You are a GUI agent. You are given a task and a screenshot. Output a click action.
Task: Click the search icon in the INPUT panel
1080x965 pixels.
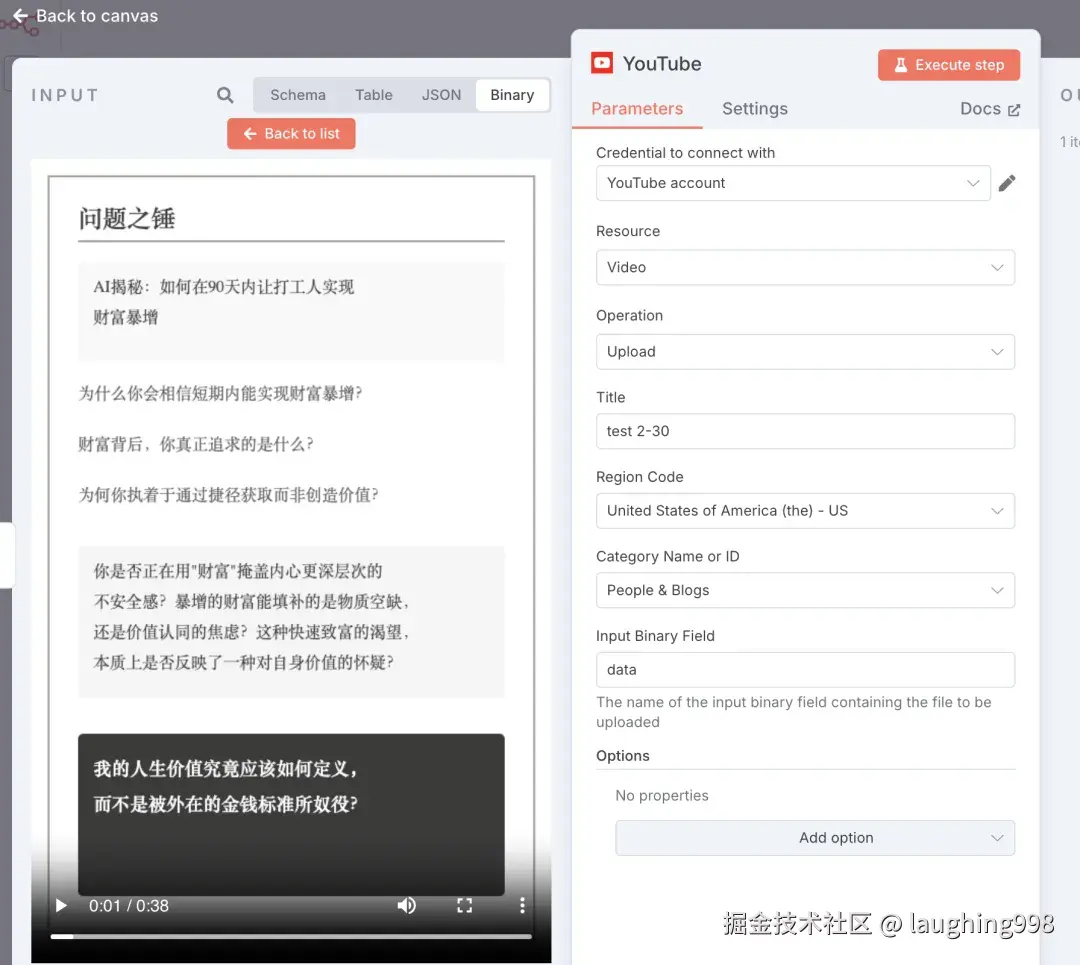pyautogui.click(x=224, y=94)
